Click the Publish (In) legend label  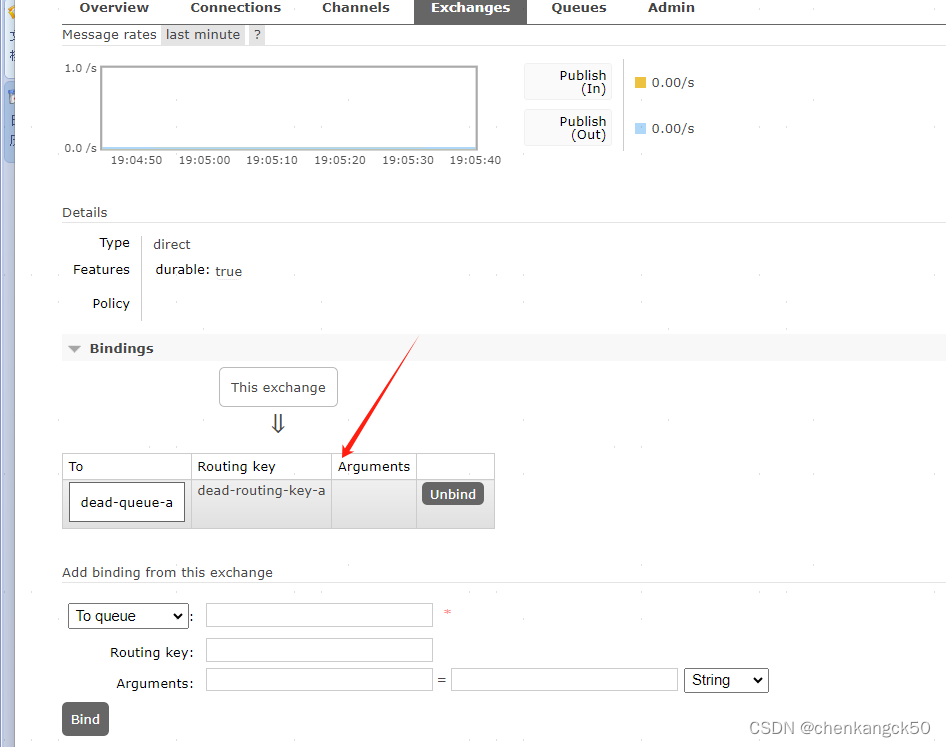(568, 81)
